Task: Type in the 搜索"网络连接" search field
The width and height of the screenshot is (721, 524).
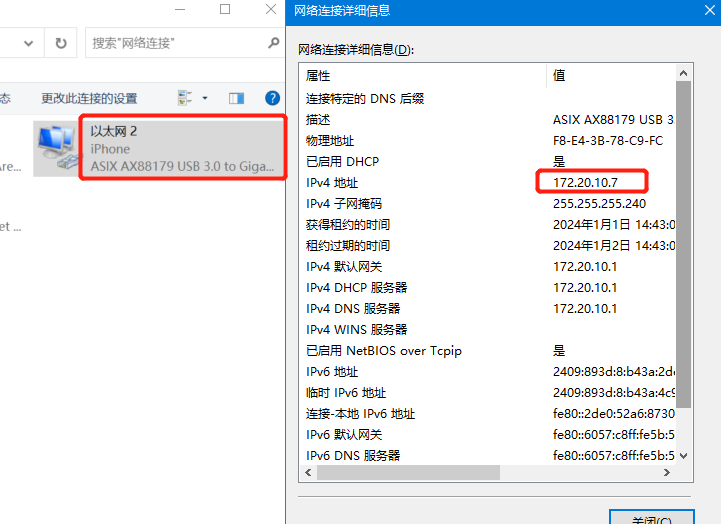Action: point(175,43)
